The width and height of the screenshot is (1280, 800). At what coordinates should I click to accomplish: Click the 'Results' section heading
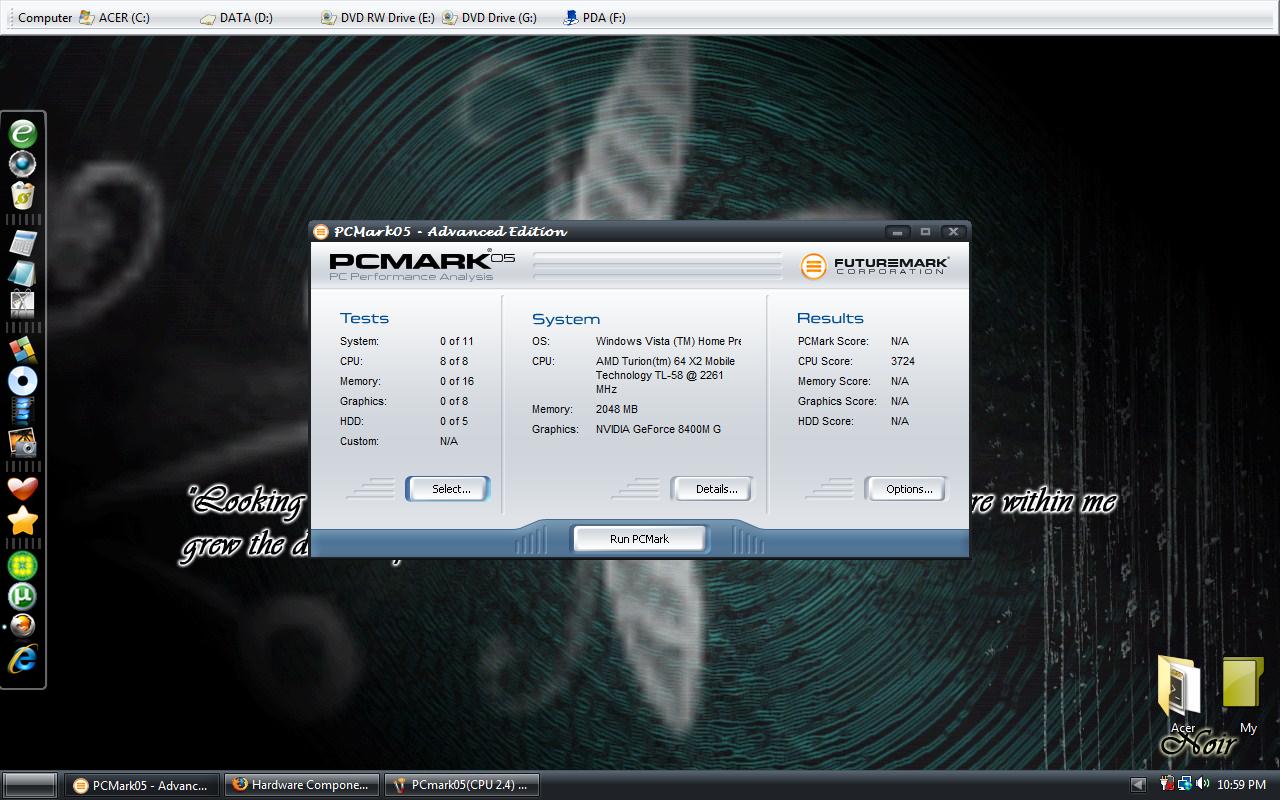pyautogui.click(x=830, y=318)
